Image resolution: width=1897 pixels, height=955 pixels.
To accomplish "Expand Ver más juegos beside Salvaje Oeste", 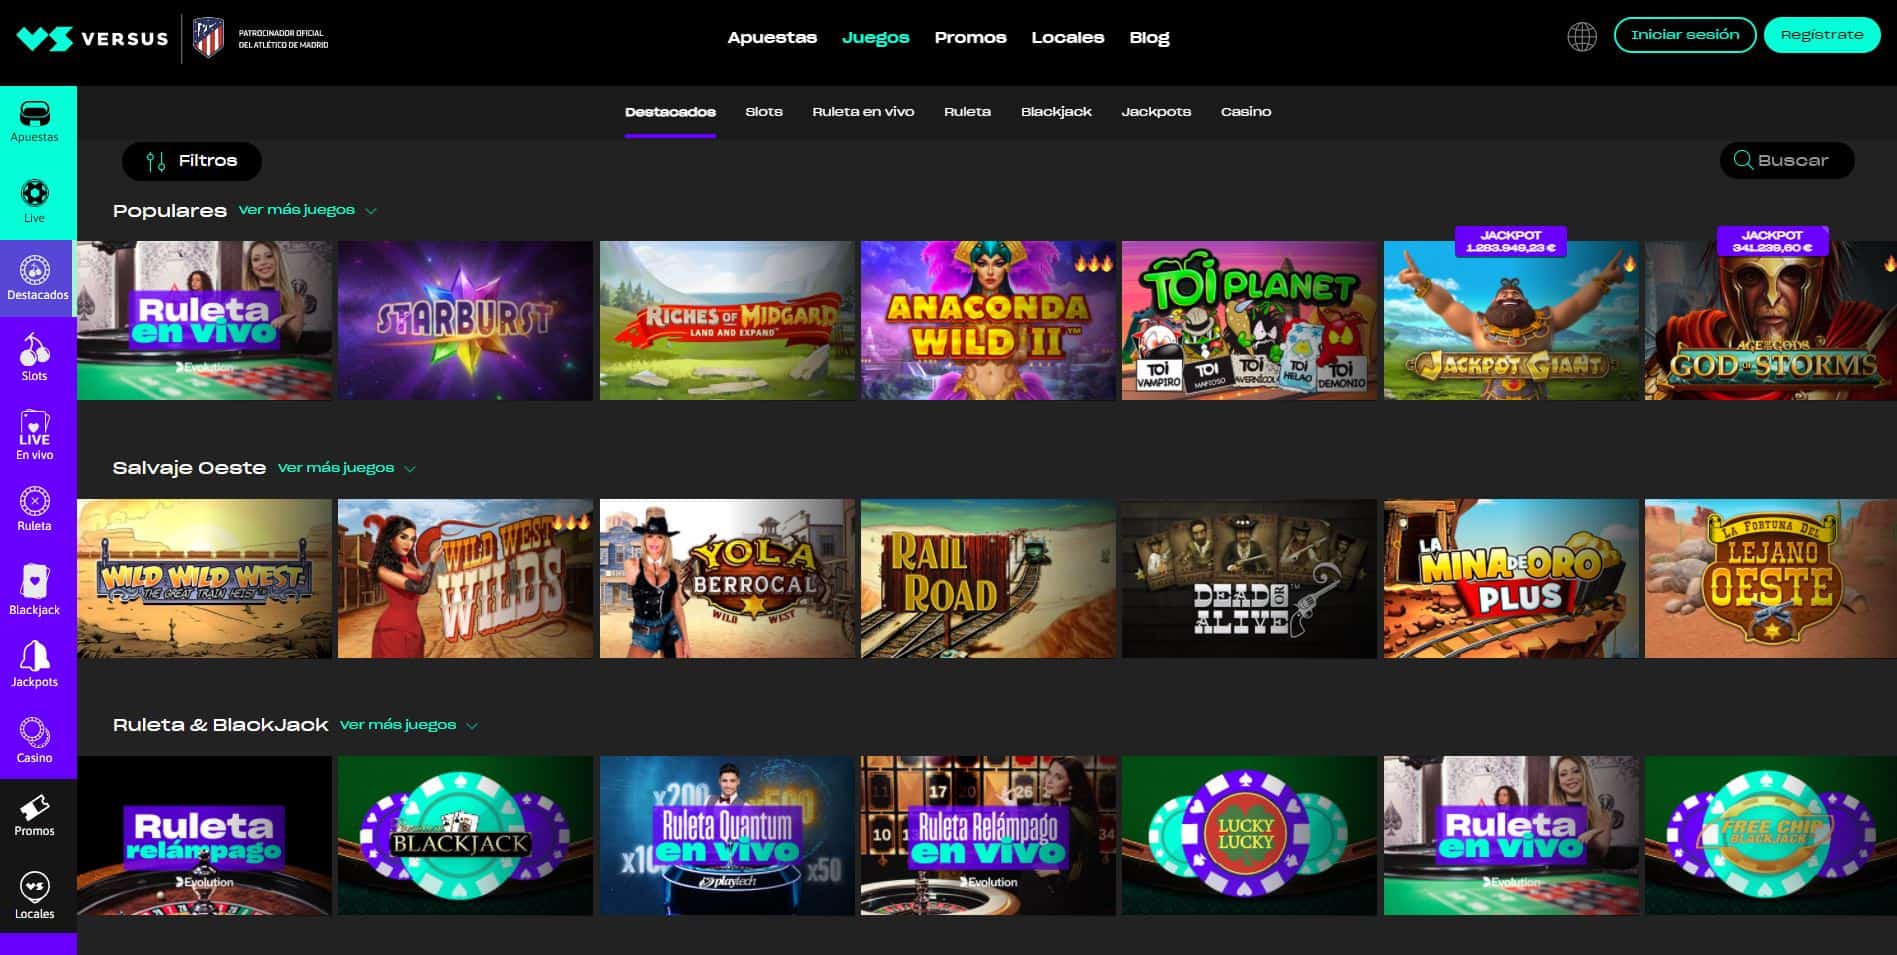I will pyautogui.click(x=346, y=468).
